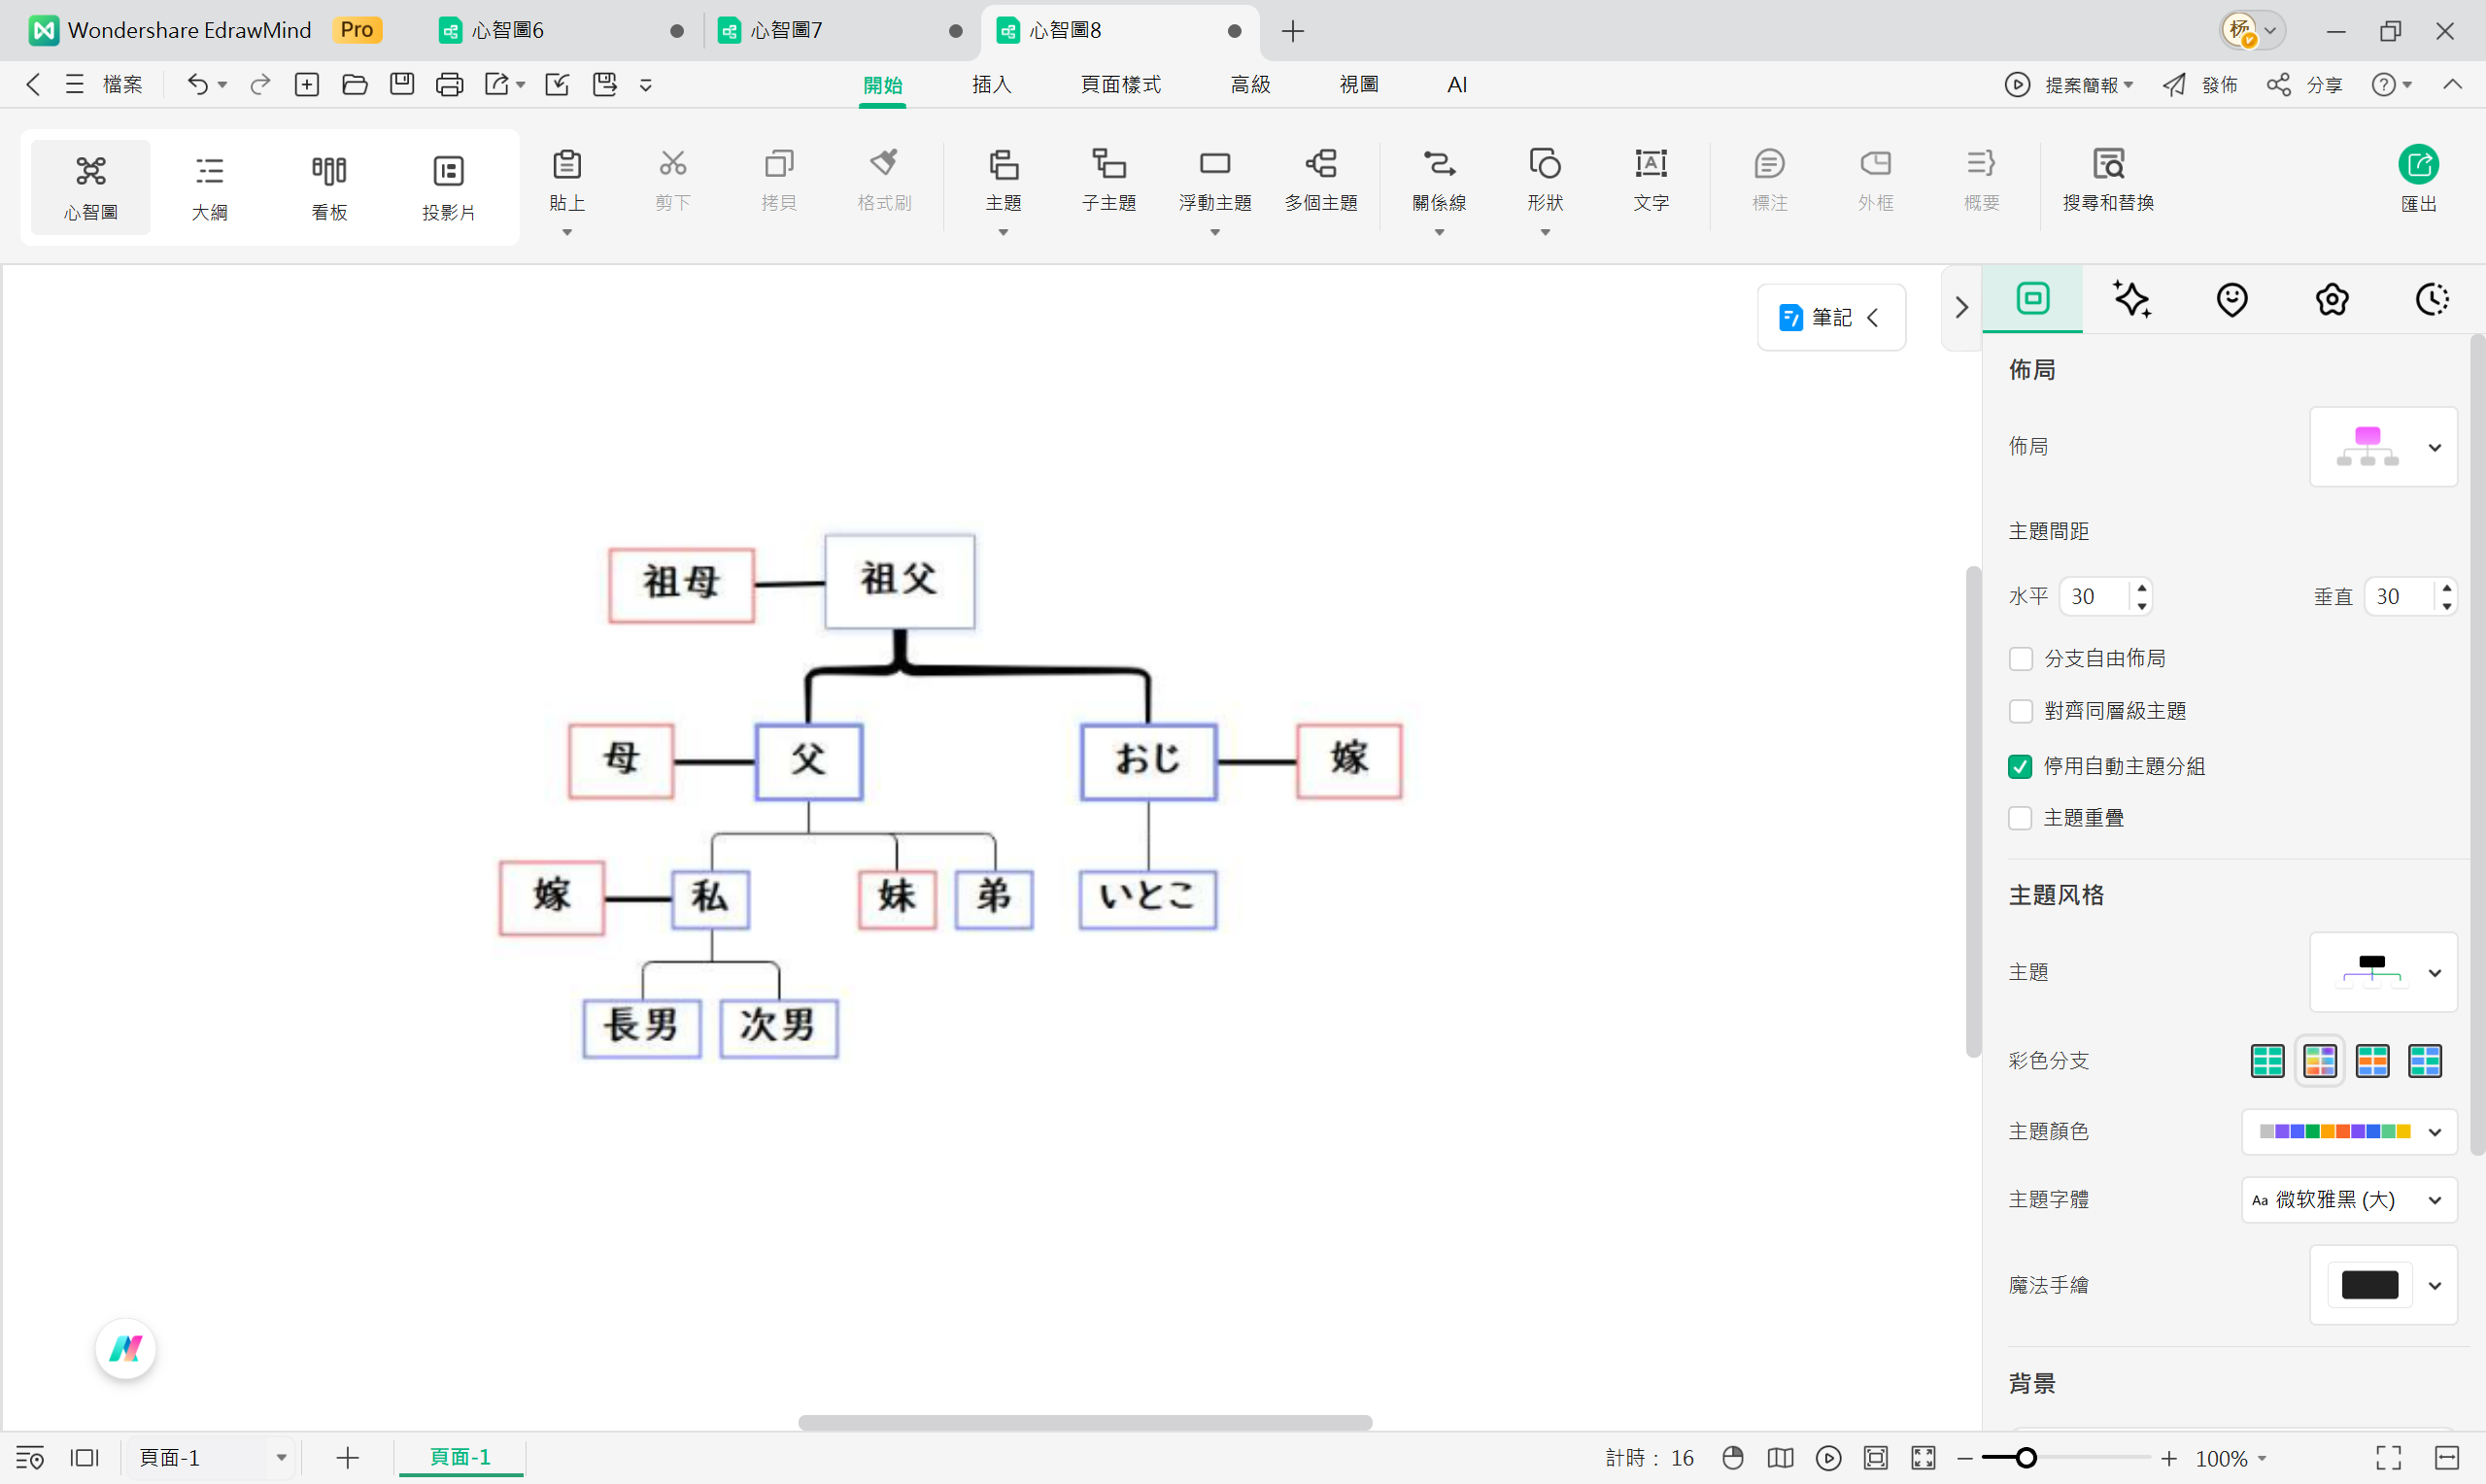Click the black hand-drawn style (魔法手繪) swatch

point(2368,1286)
